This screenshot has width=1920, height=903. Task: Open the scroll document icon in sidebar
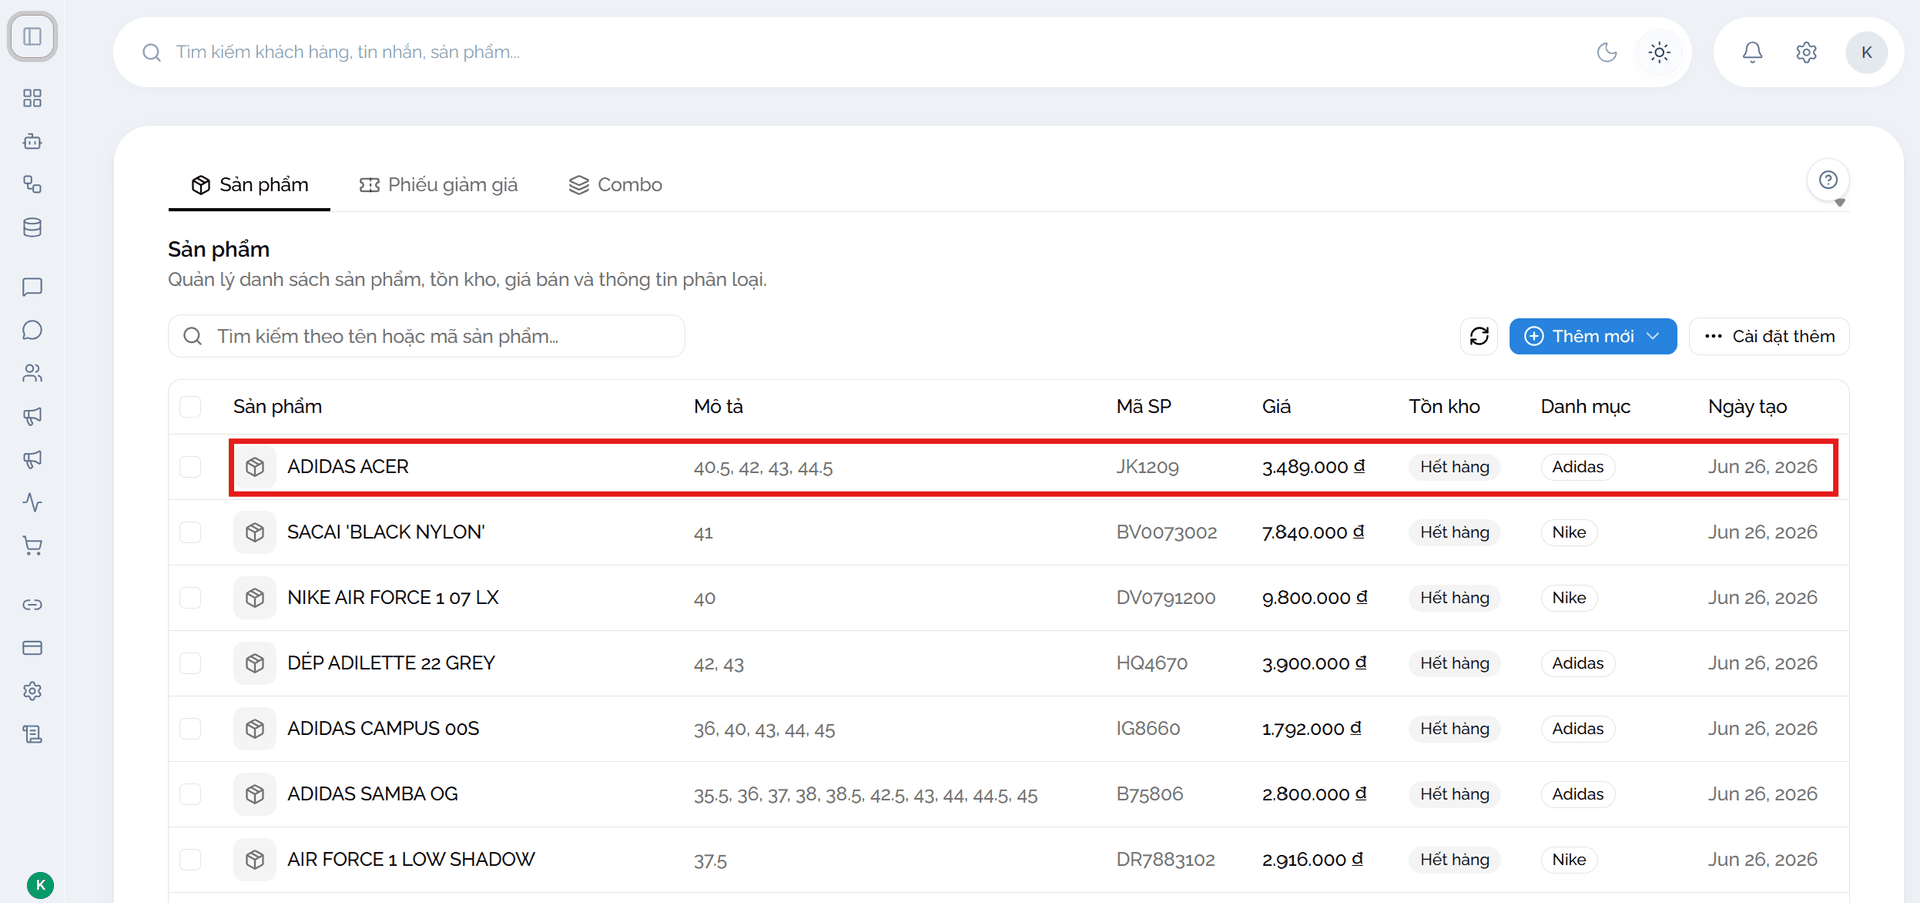click(32, 734)
